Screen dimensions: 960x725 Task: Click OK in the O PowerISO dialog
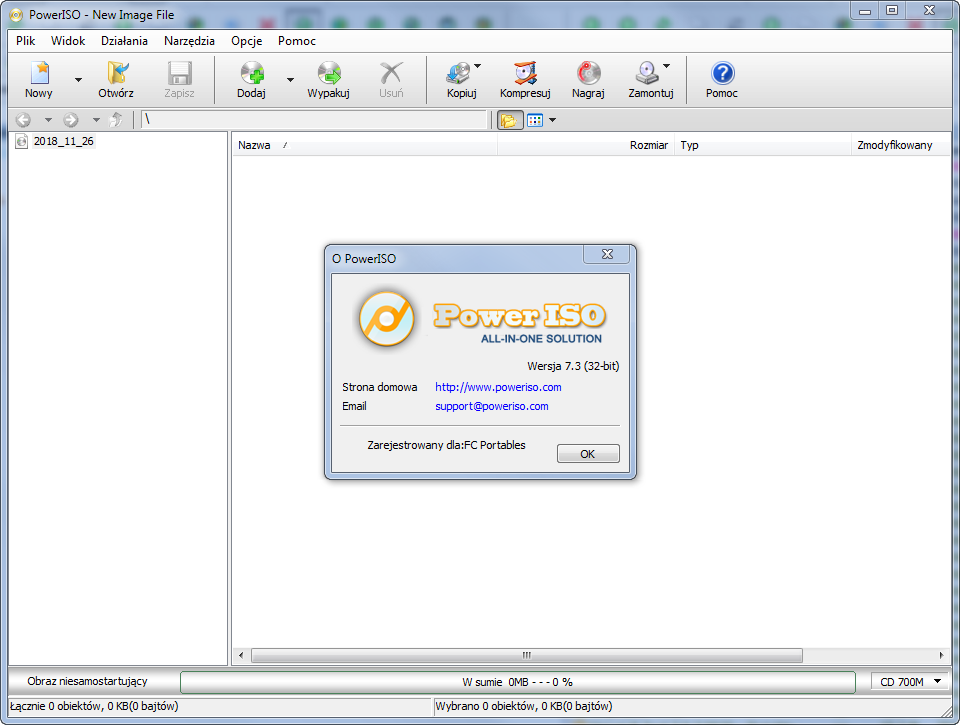pos(588,454)
